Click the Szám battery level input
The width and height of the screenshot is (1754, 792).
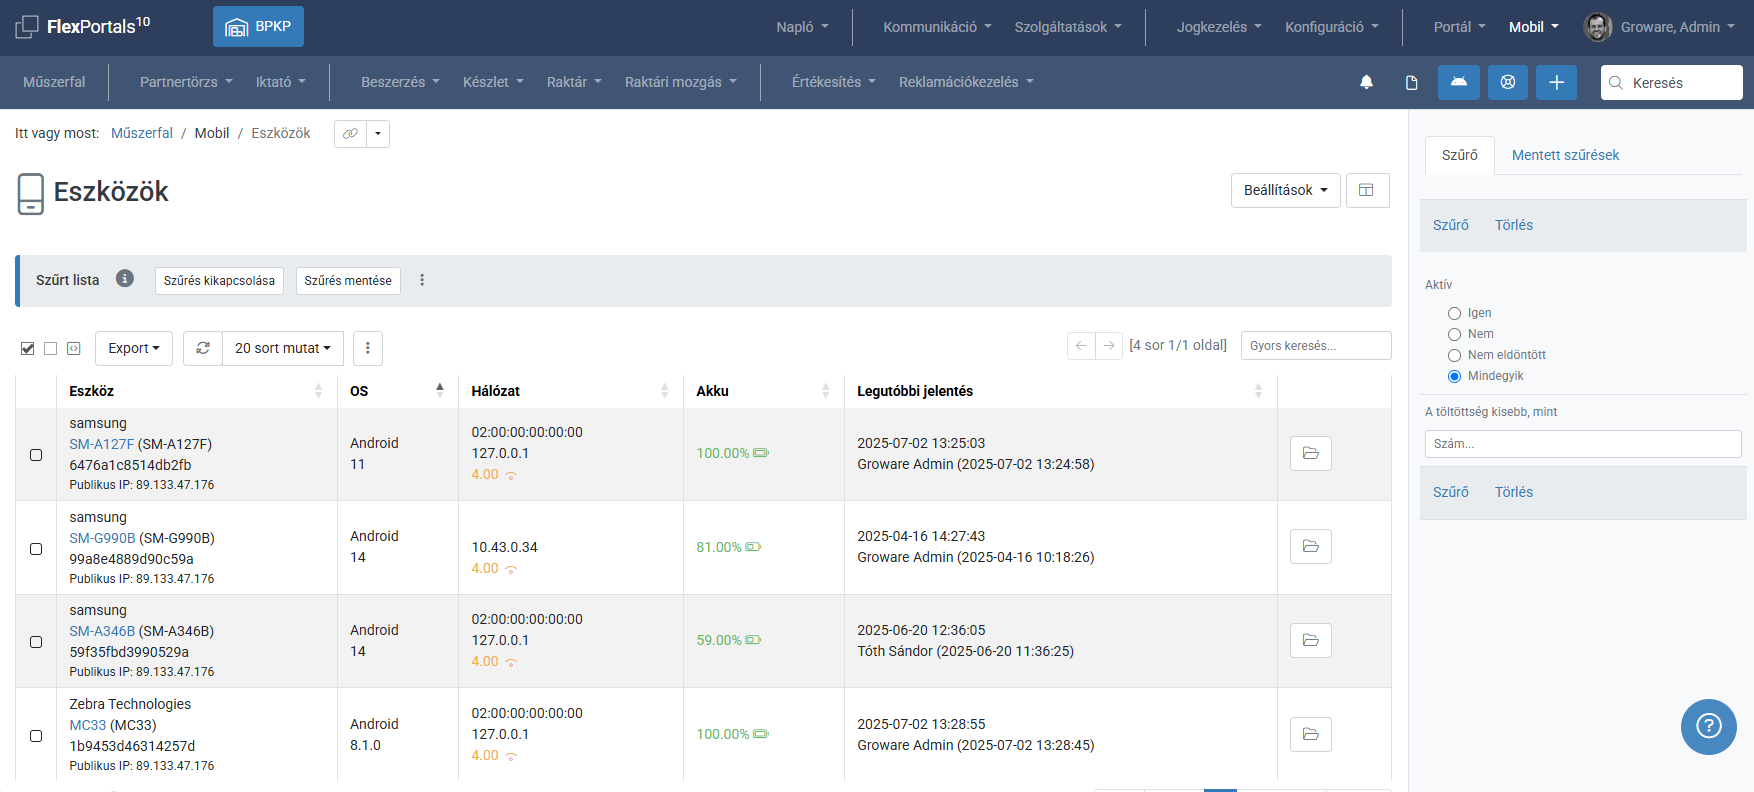(x=1583, y=444)
